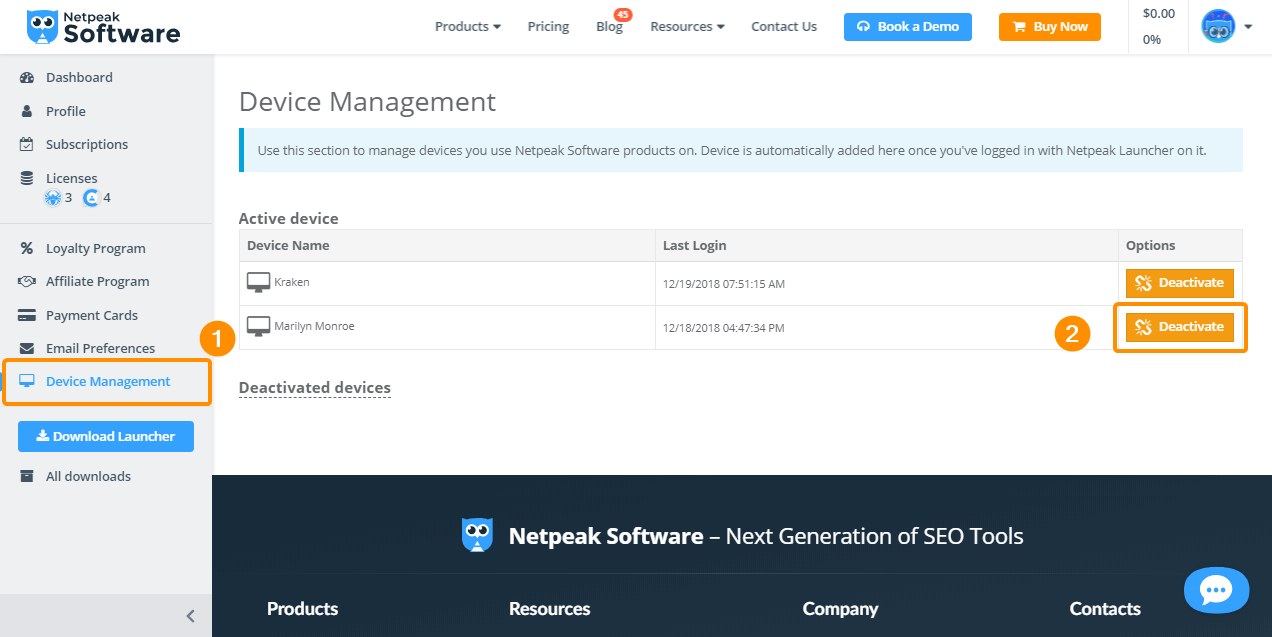
Task: Open the Blog link
Action: click(609, 27)
